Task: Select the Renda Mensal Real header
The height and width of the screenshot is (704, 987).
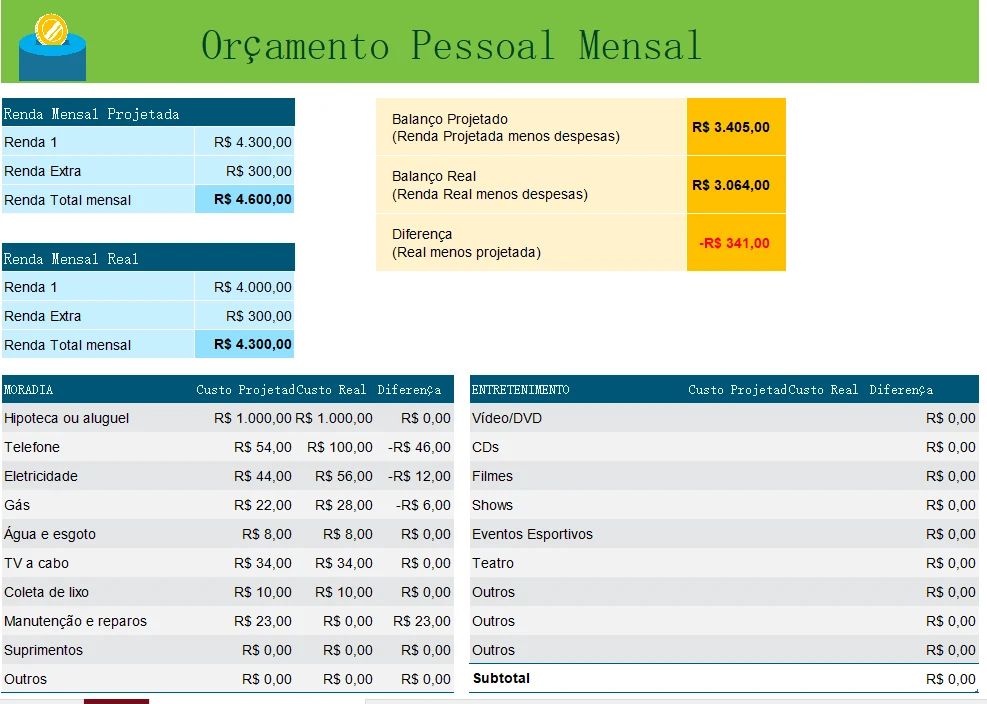Action: click(71, 259)
